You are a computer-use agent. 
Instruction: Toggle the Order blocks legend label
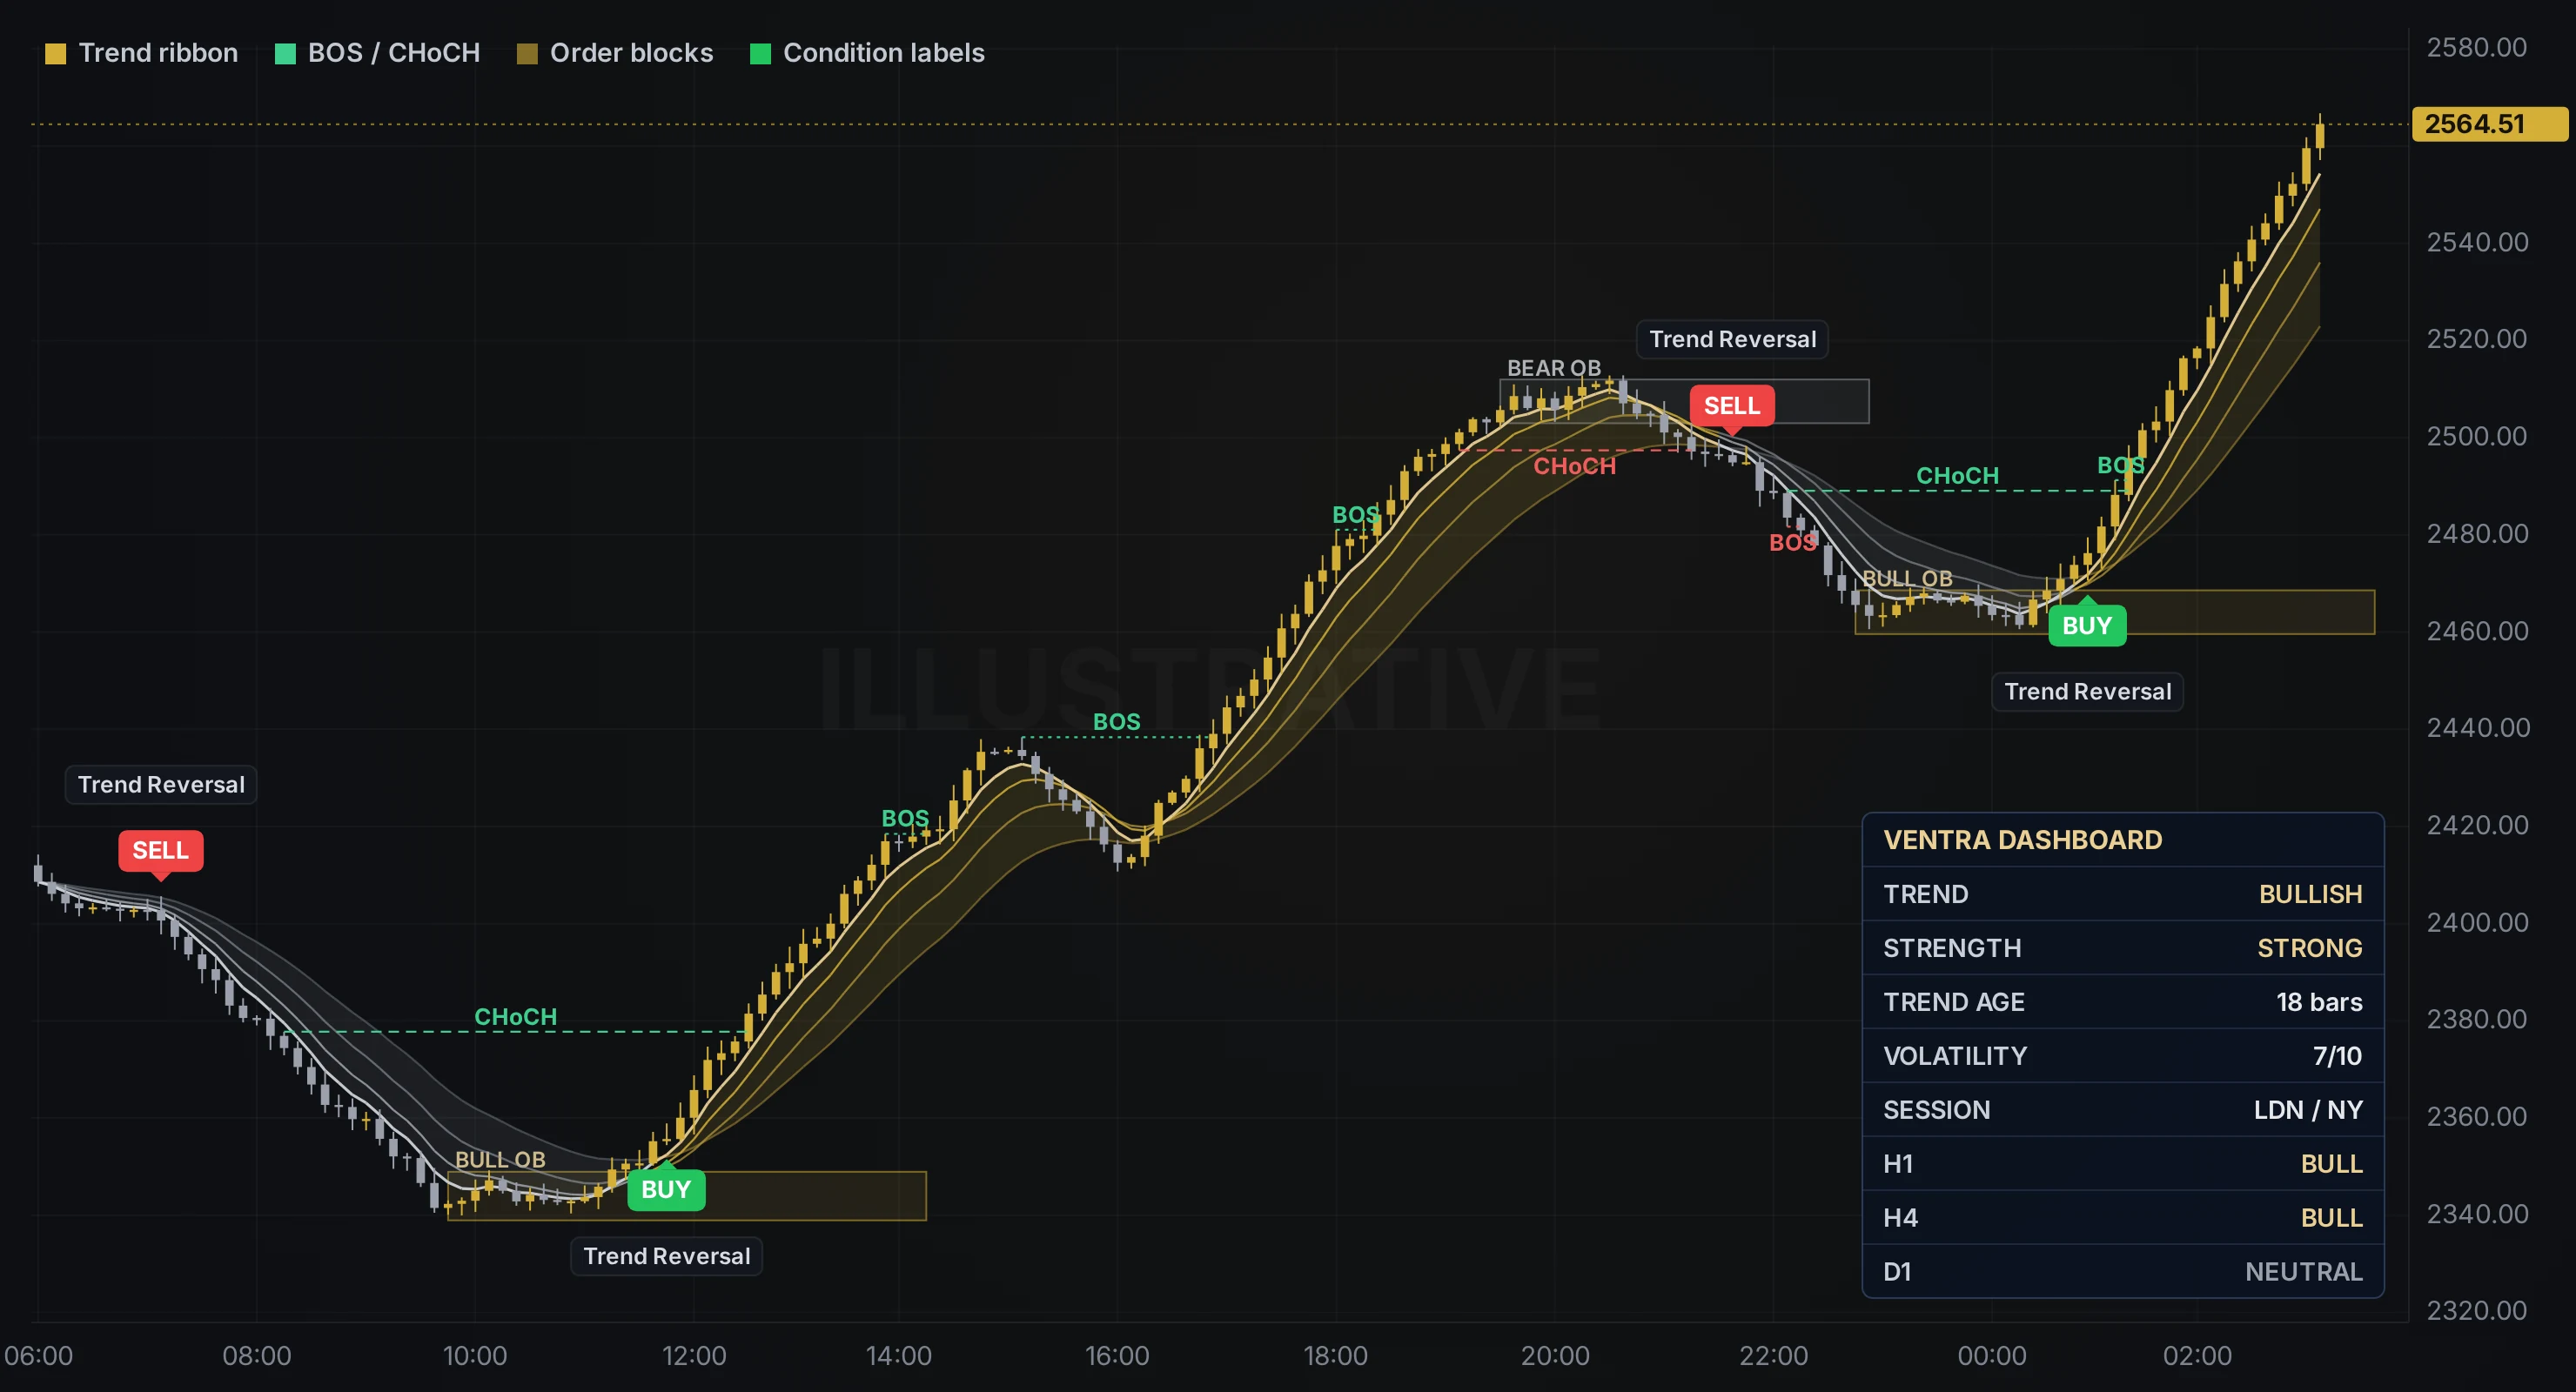click(631, 53)
